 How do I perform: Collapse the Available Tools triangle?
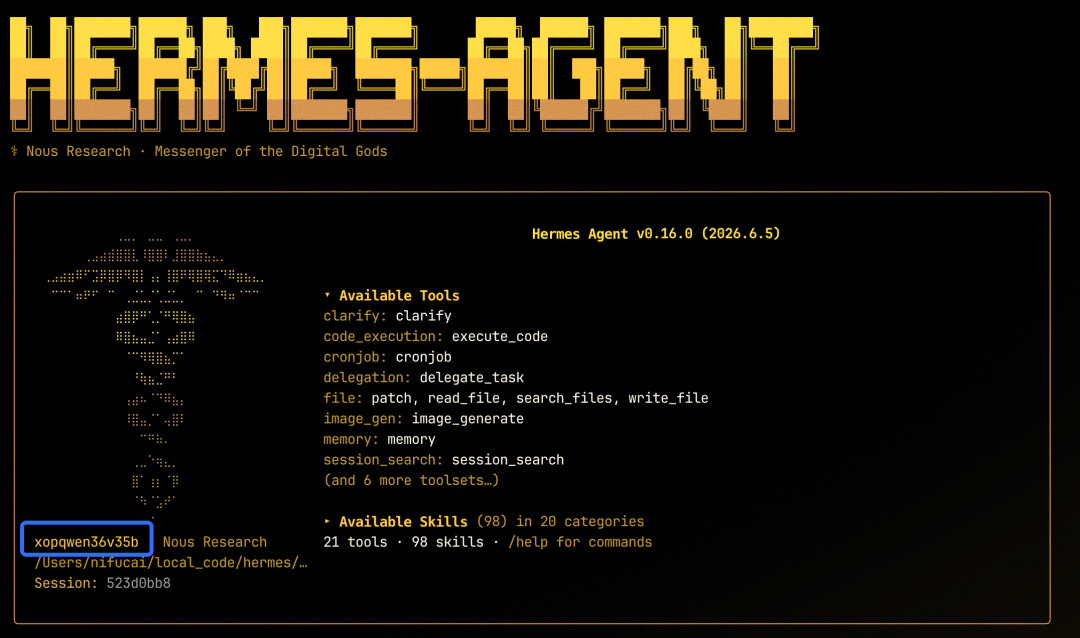(327, 295)
